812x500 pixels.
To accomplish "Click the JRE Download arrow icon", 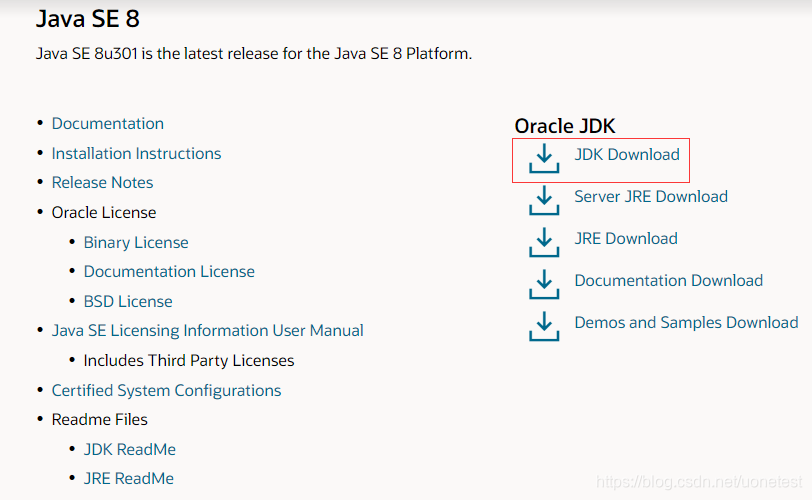I will pyautogui.click(x=544, y=242).
